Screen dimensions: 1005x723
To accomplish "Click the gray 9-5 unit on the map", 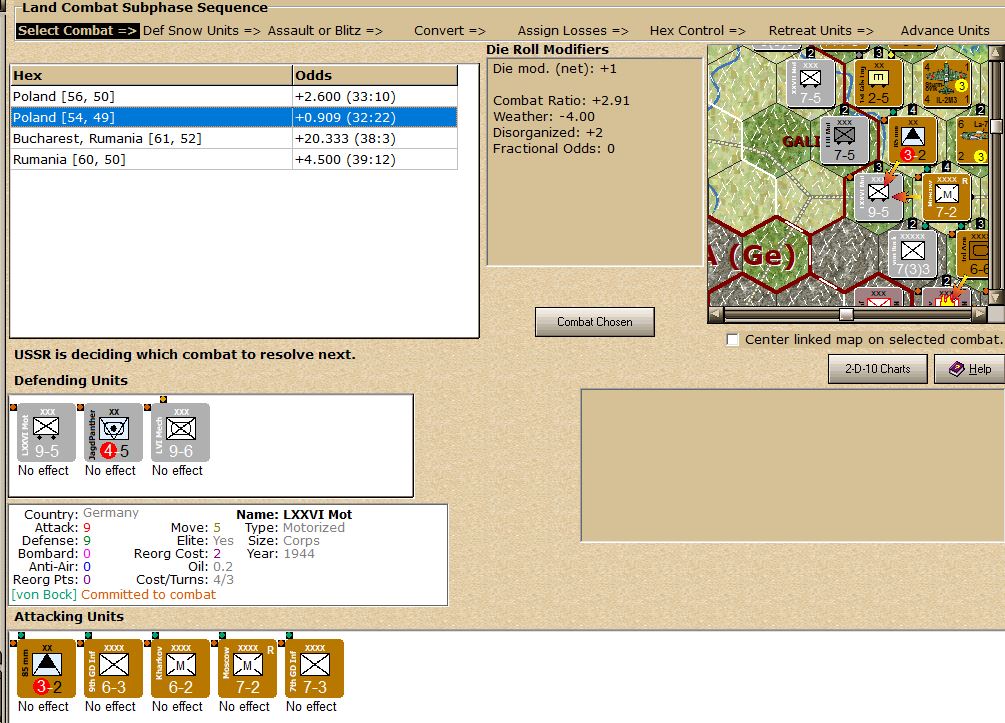I will click(878, 197).
